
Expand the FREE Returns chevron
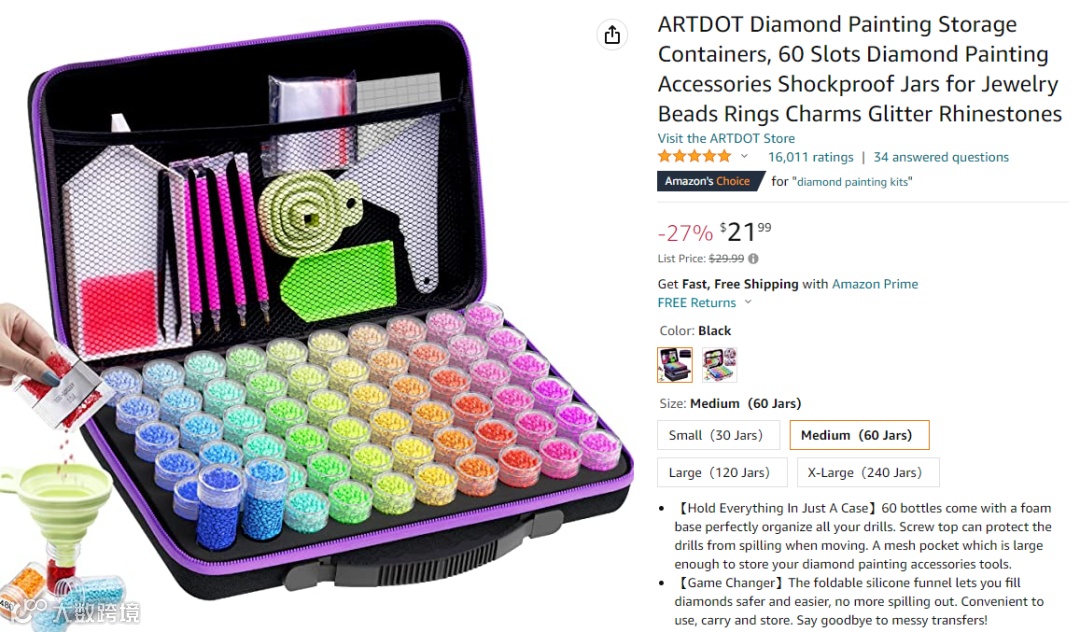[x=748, y=302]
